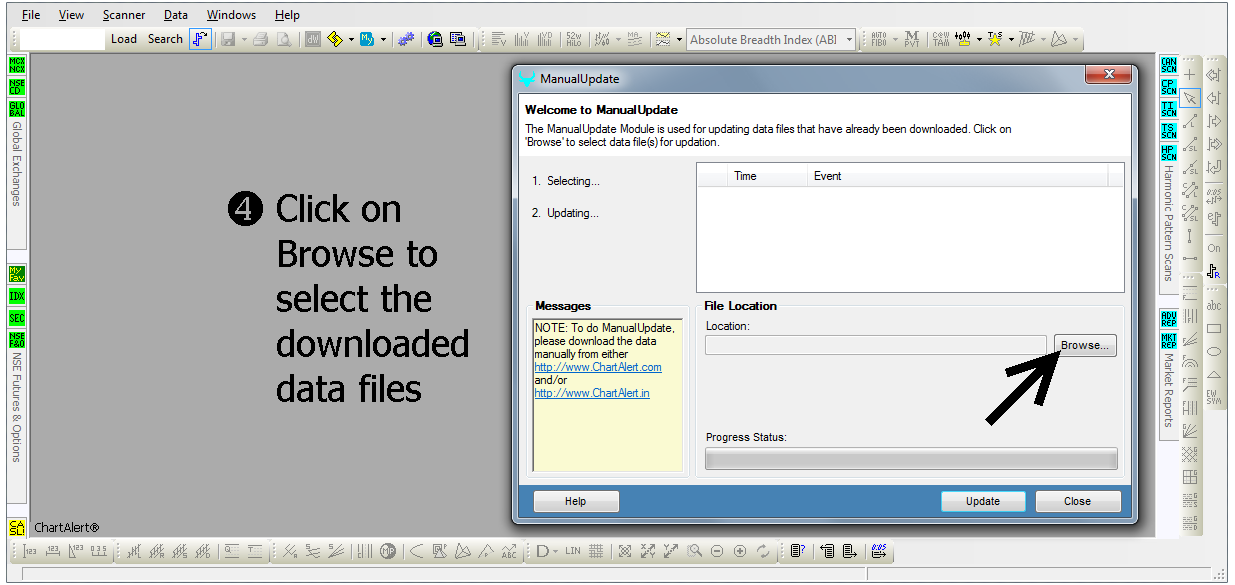Expand the Auto FIBO dropdown arrow
The width and height of the screenshot is (1235, 585).
[x=895, y=40]
